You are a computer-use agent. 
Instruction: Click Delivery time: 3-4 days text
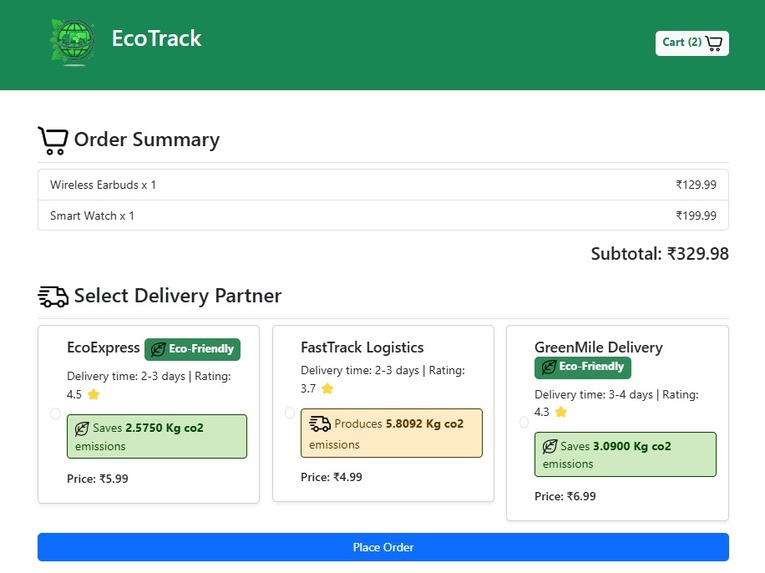[x=593, y=394]
